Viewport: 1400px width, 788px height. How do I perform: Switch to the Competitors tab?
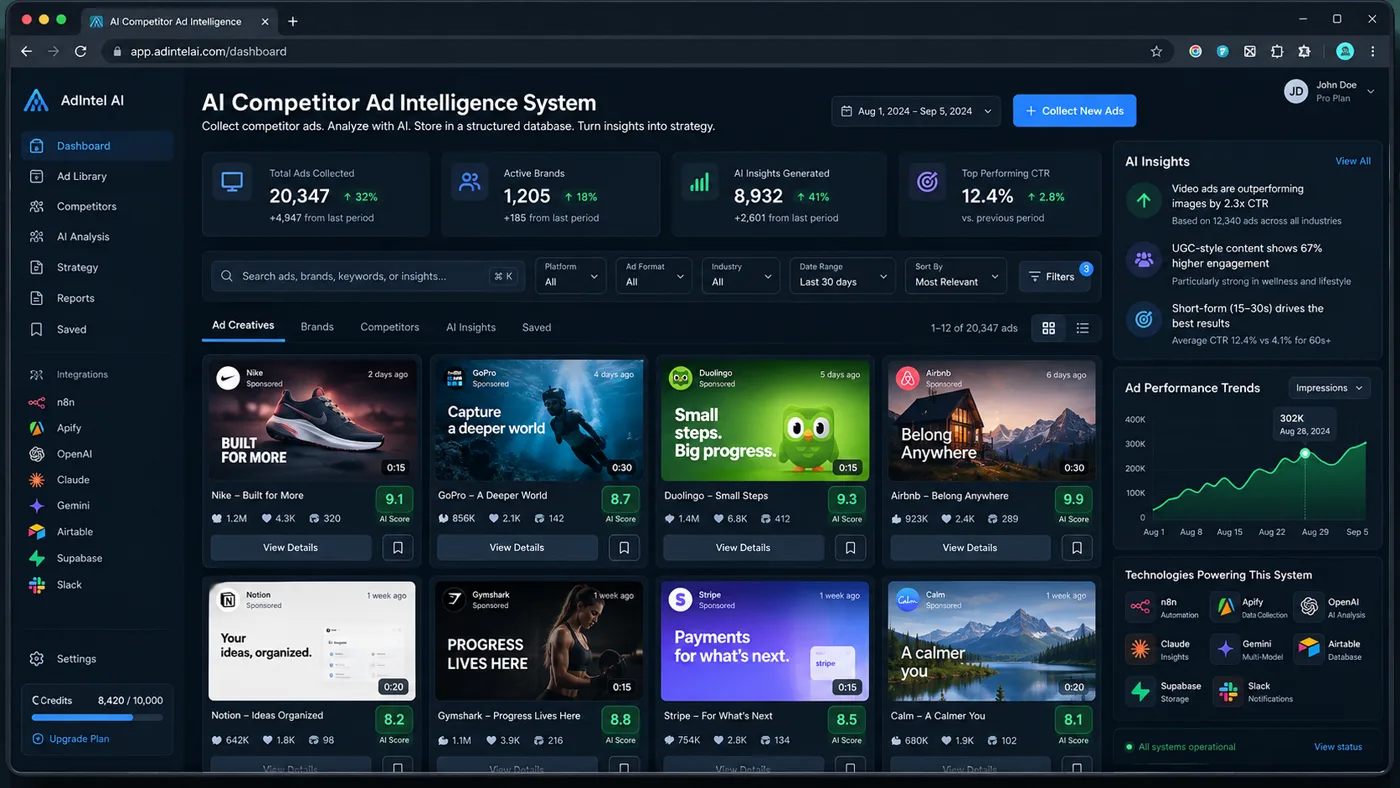(x=390, y=327)
